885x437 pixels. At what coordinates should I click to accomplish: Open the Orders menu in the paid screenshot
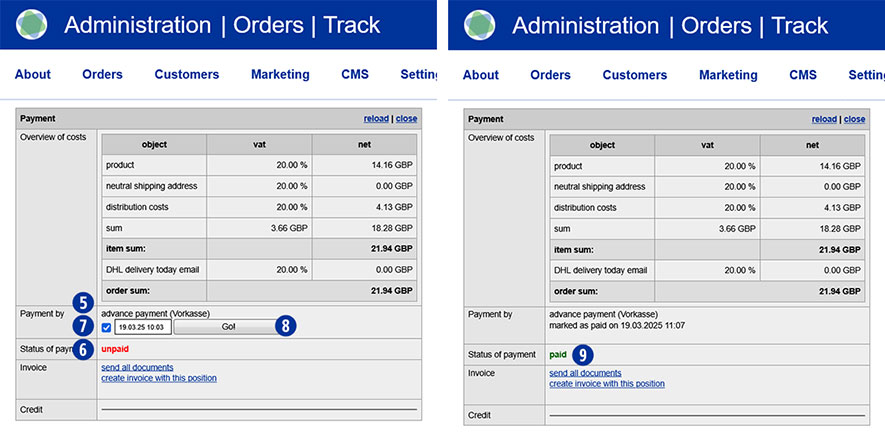tap(550, 75)
